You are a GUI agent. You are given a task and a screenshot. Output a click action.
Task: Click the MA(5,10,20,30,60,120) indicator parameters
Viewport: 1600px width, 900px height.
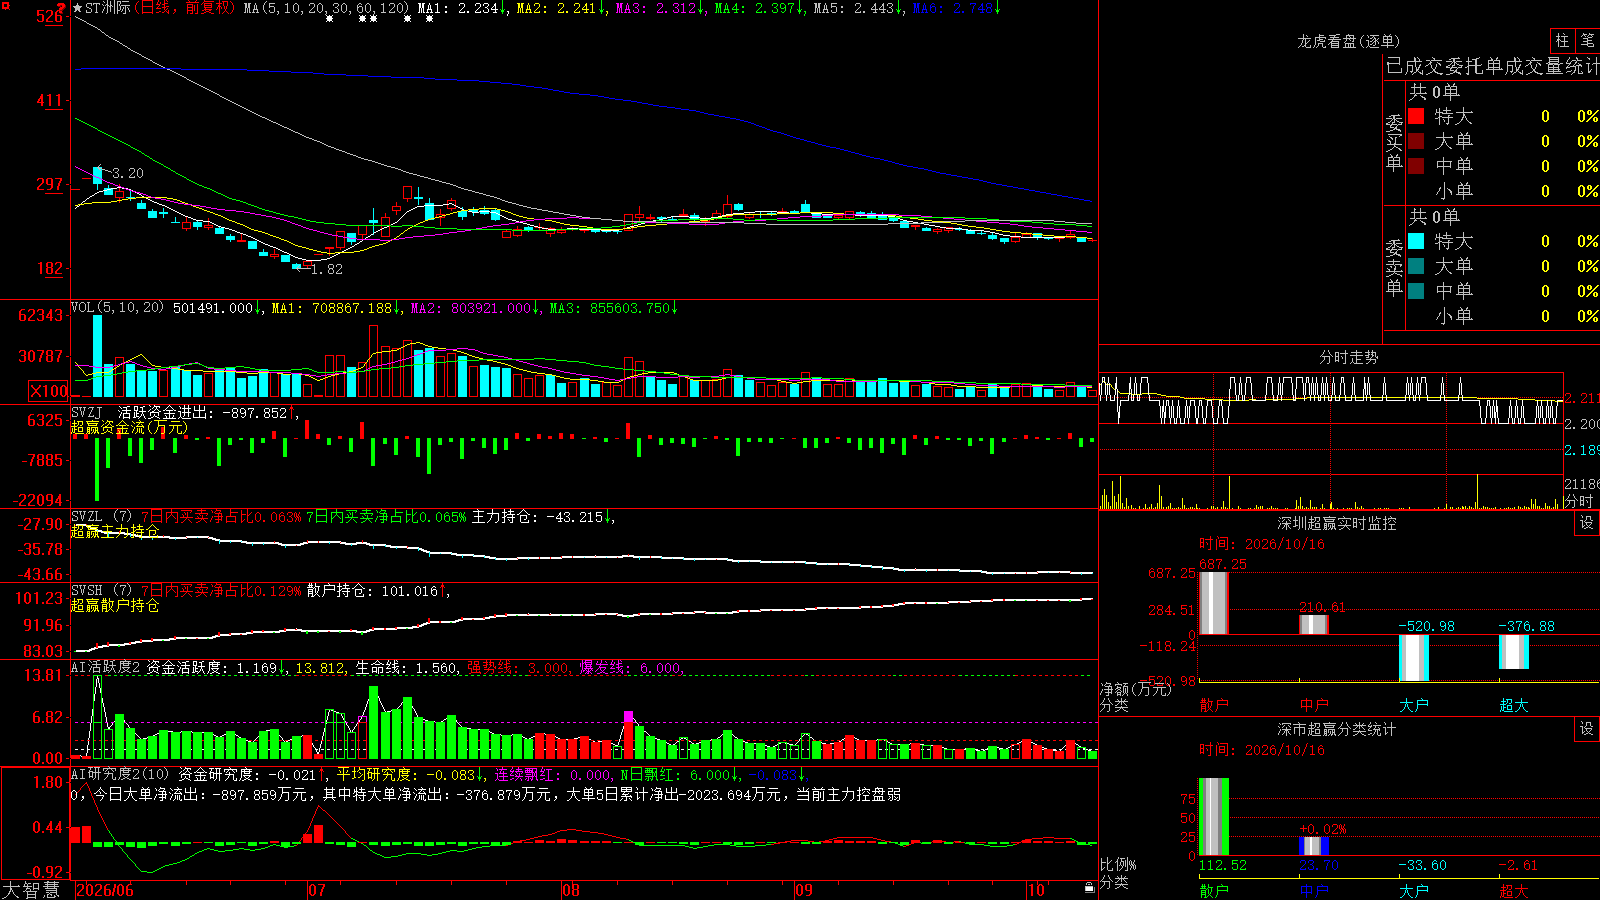pyautogui.click(x=326, y=8)
